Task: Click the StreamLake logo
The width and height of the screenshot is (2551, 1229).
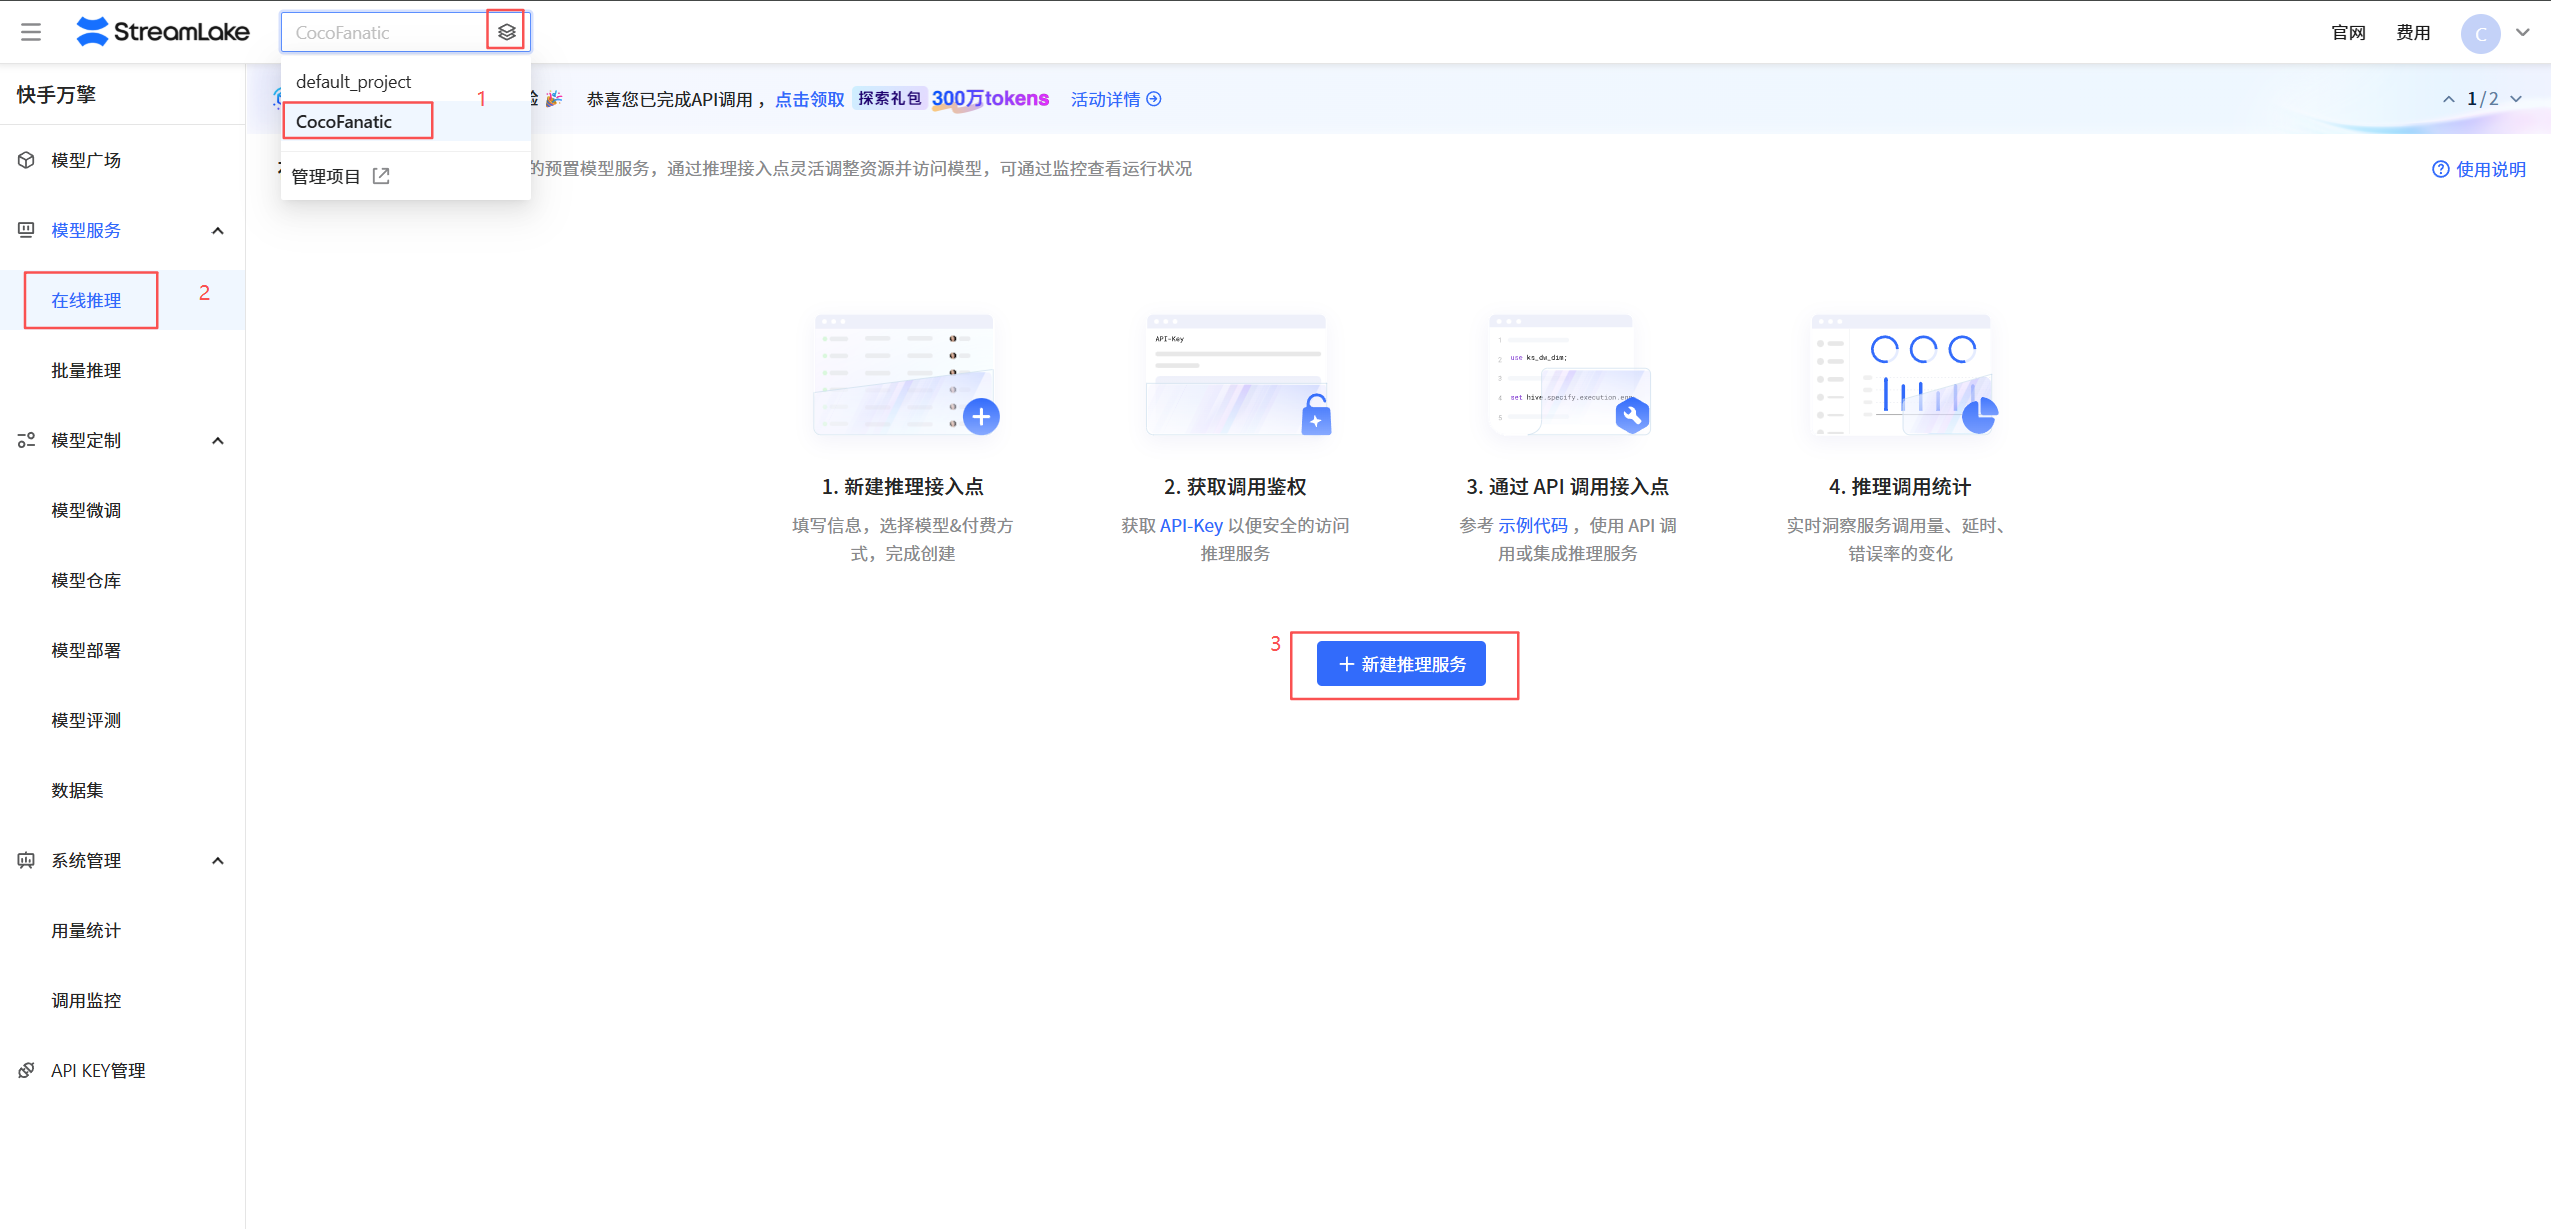Action: (x=163, y=32)
